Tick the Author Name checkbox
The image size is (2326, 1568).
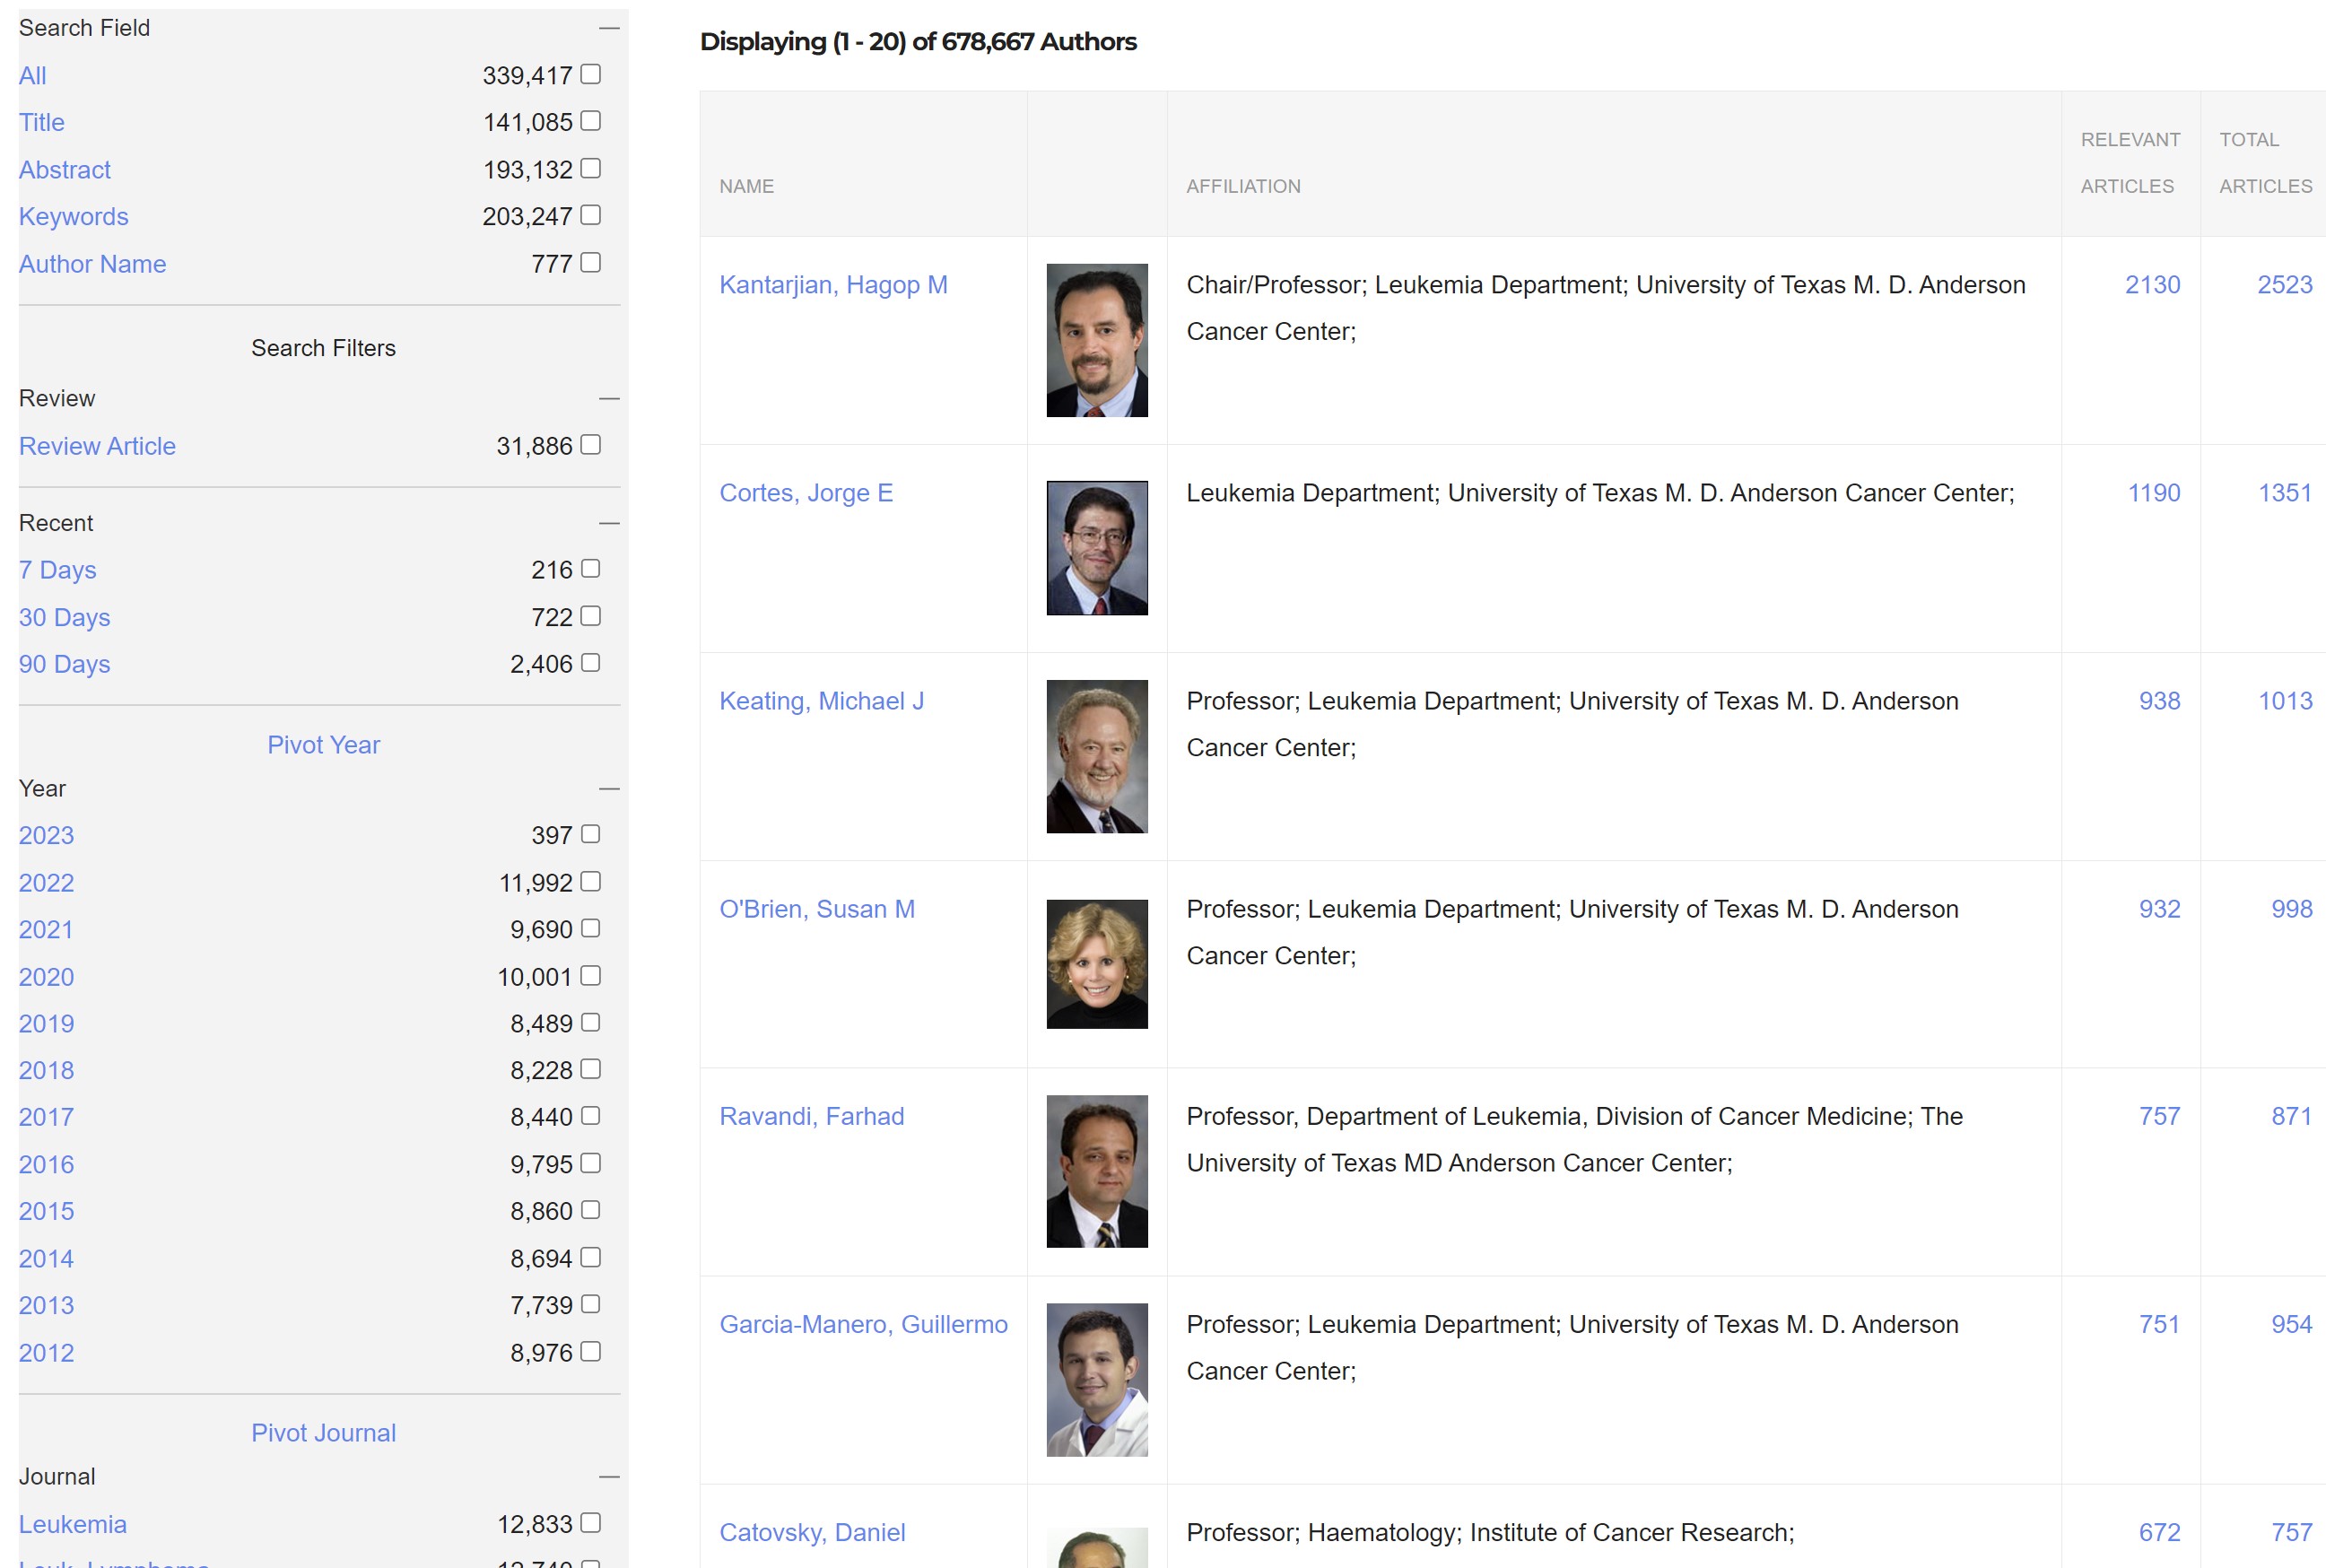pos(590,262)
